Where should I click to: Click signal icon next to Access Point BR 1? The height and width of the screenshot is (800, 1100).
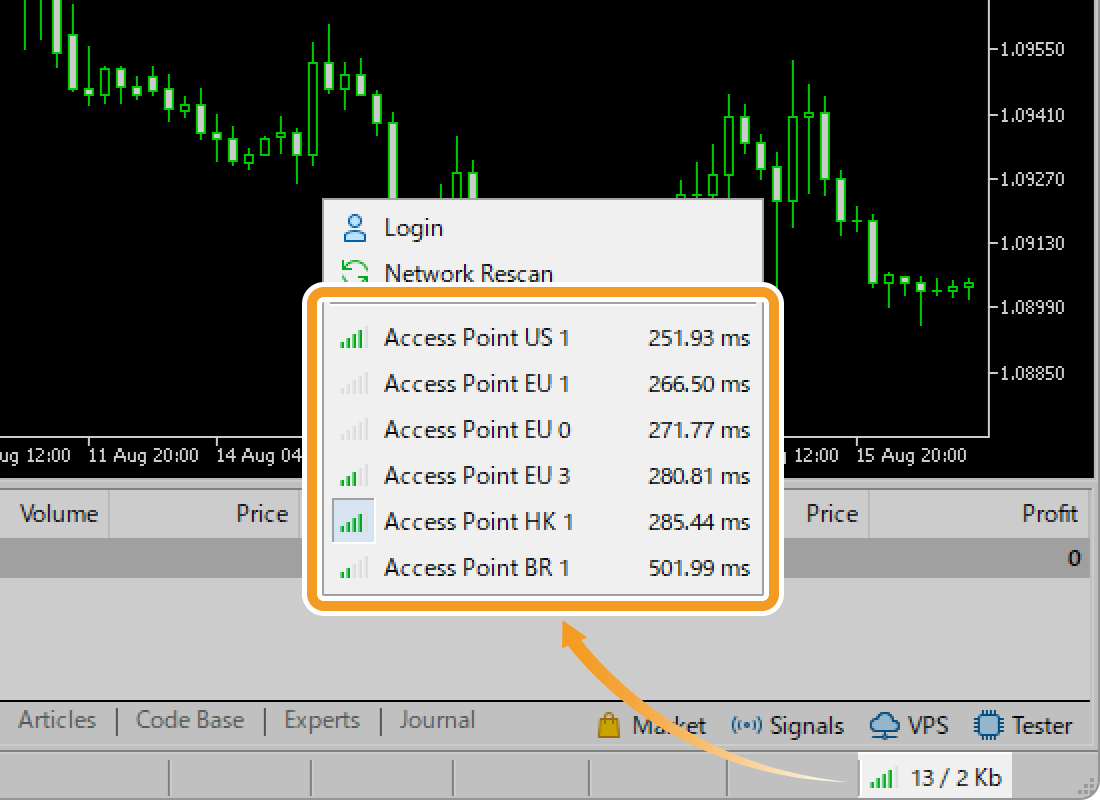point(353,568)
